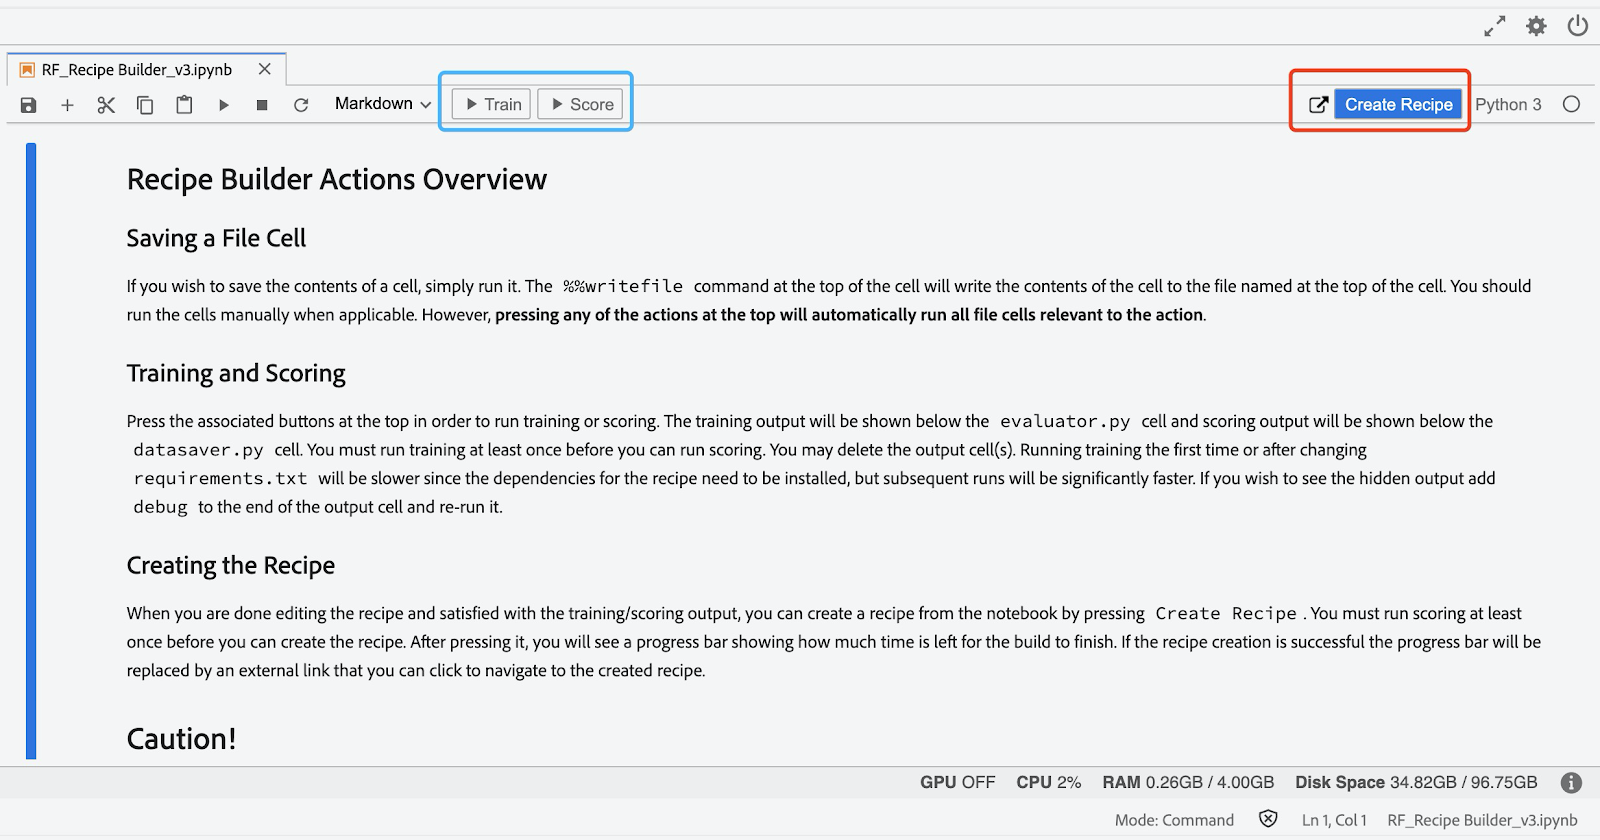
Task: Click the CPU 2% usage readout
Action: (x=1048, y=782)
